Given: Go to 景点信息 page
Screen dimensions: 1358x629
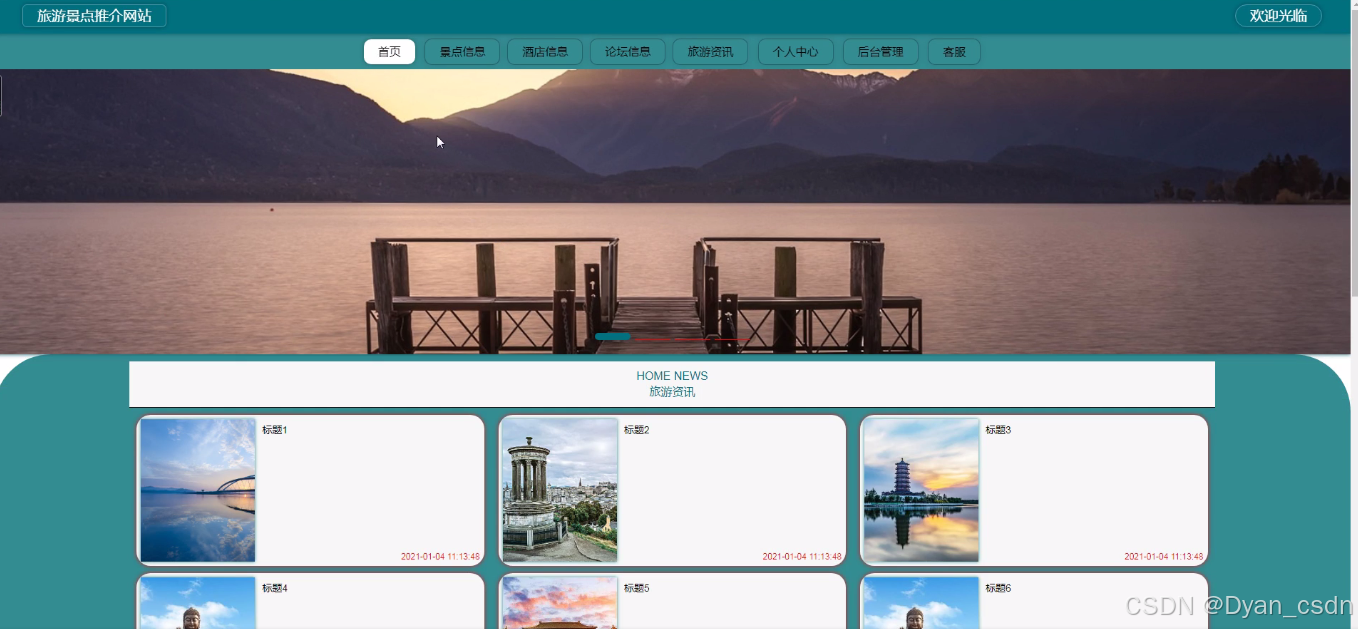Looking at the screenshot, I should tap(462, 52).
